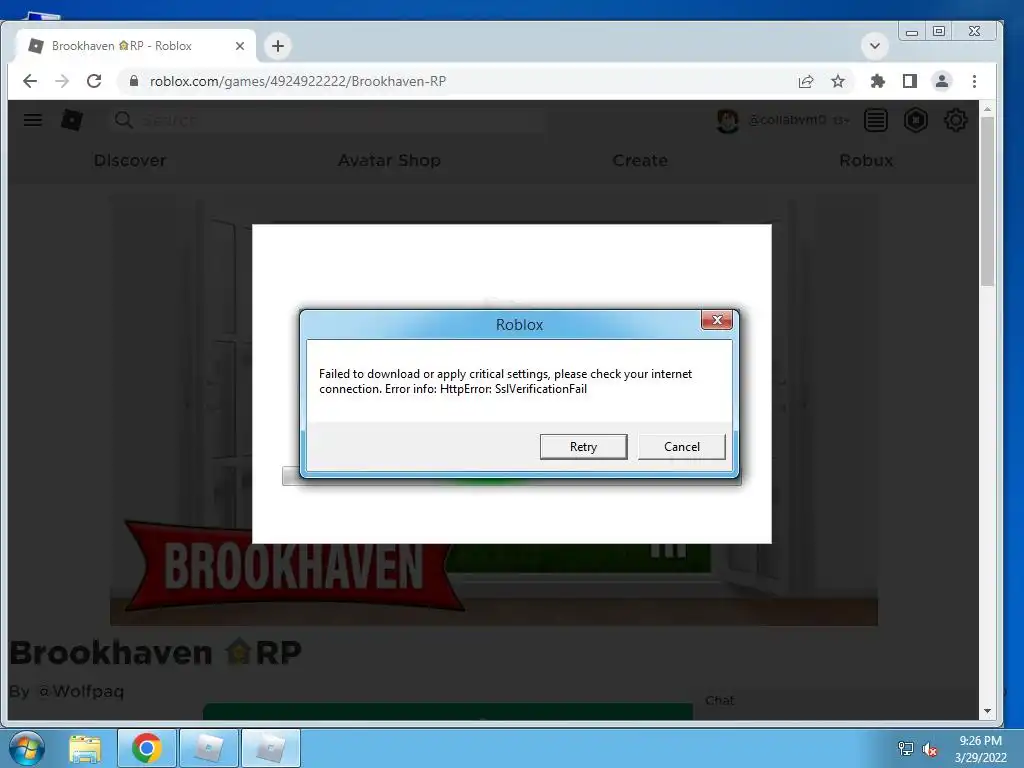
Task: Click the share page icon in the address bar
Action: click(x=806, y=81)
